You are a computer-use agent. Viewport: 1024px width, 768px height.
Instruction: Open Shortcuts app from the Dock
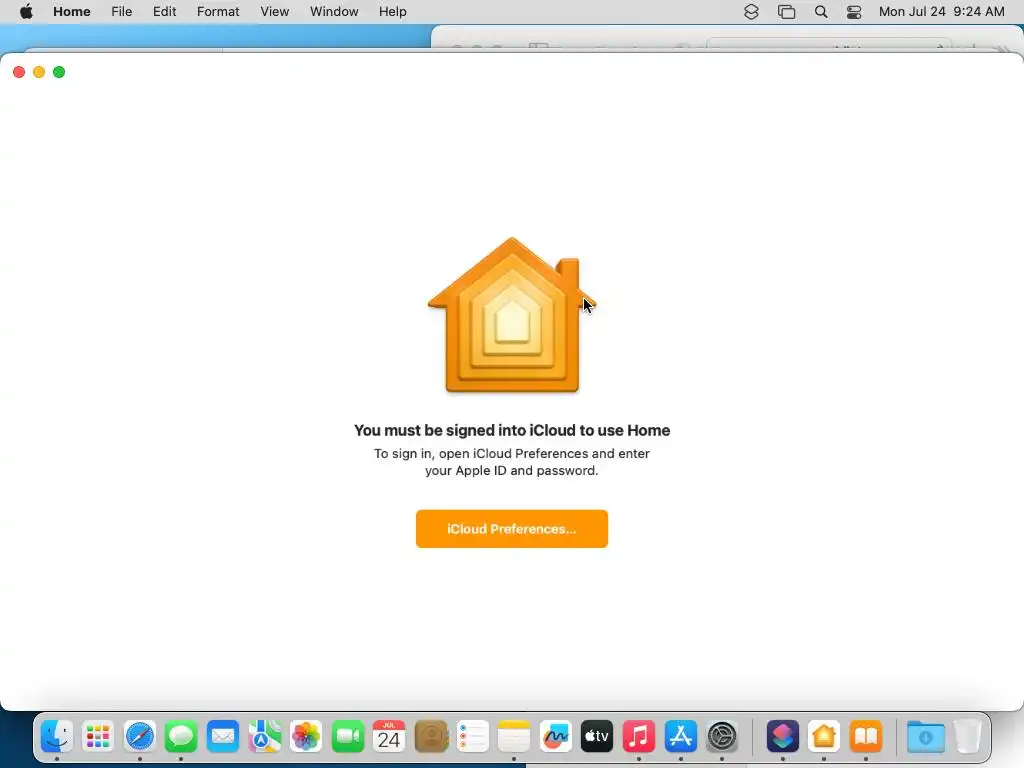pos(782,737)
